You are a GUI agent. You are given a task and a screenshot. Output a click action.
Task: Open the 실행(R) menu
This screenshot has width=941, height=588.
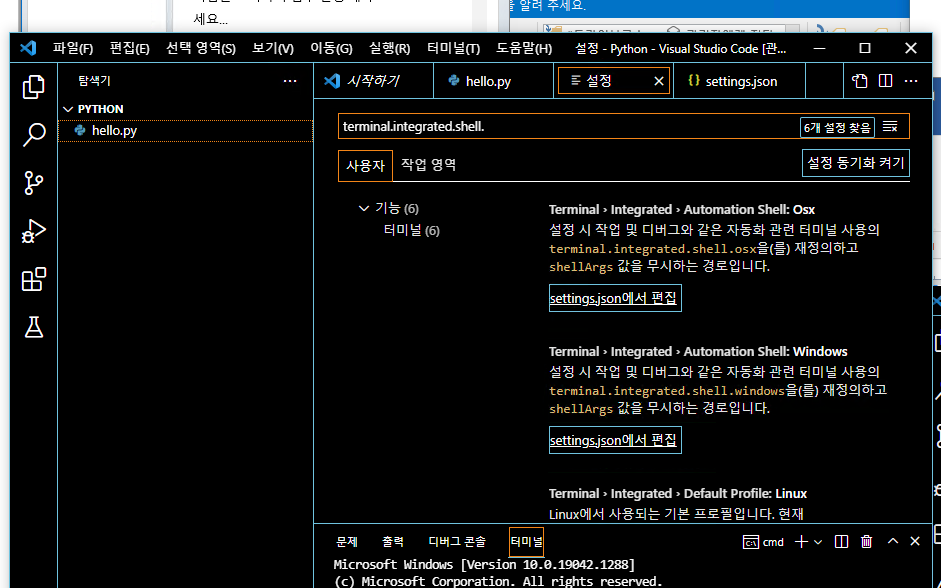click(x=389, y=48)
